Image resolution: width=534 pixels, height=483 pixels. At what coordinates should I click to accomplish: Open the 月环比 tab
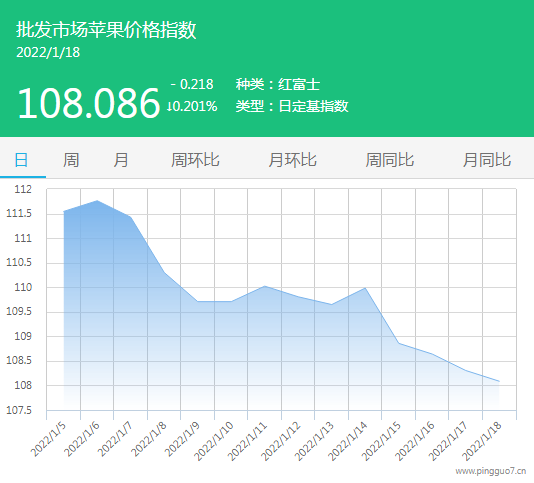click(292, 160)
